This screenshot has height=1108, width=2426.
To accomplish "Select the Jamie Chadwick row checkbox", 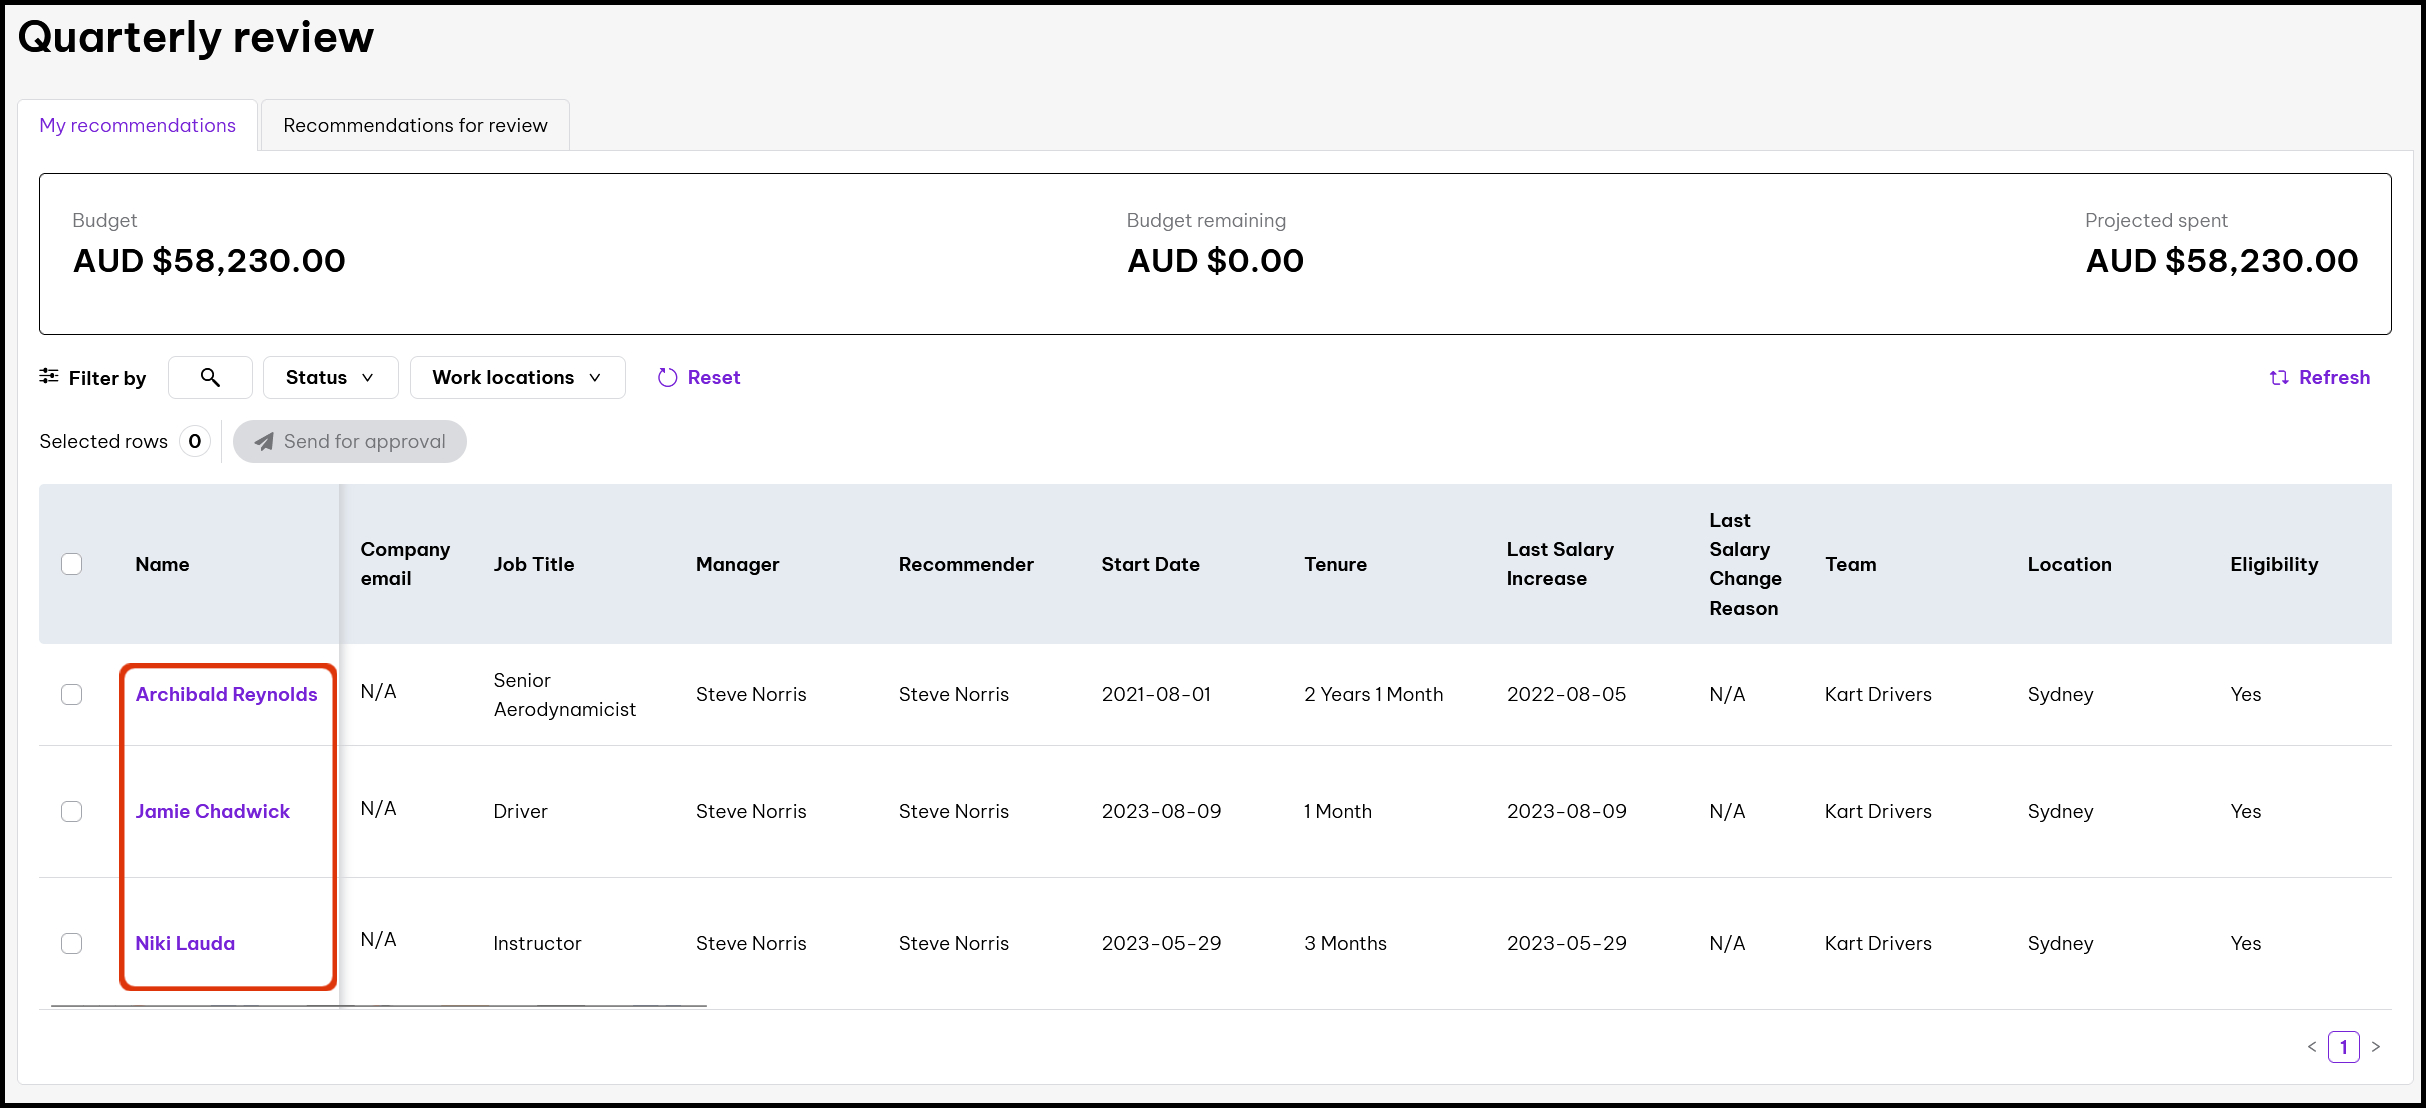I will (x=72, y=811).
